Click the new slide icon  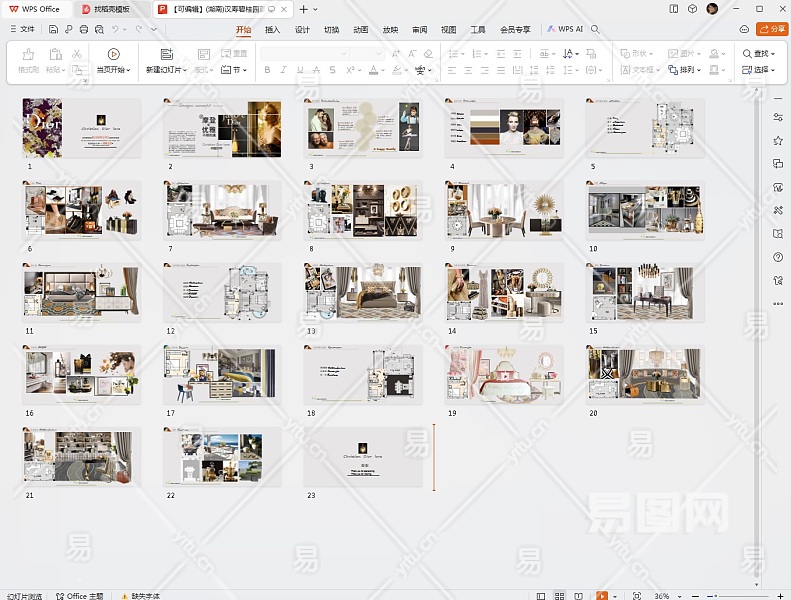coord(166,54)
